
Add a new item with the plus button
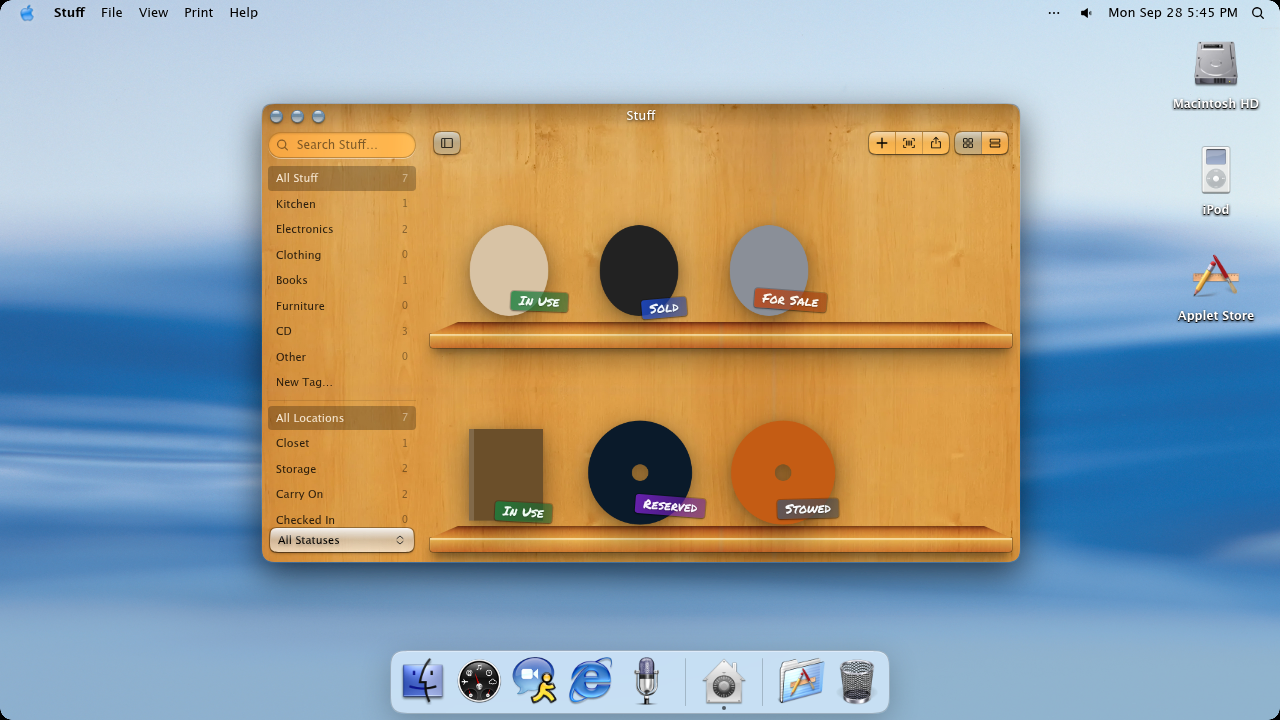[881, 143]
